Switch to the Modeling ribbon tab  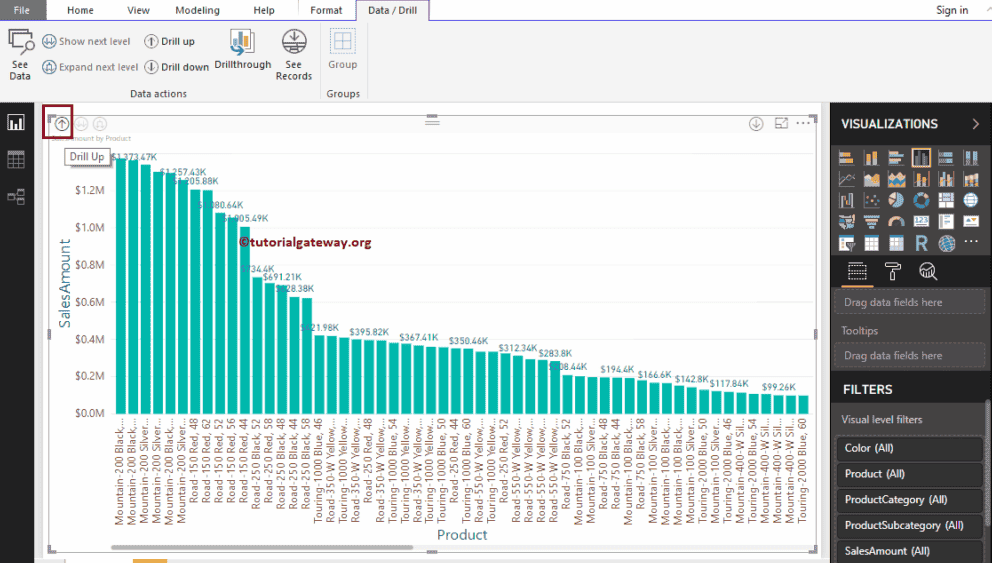(197, 10)
